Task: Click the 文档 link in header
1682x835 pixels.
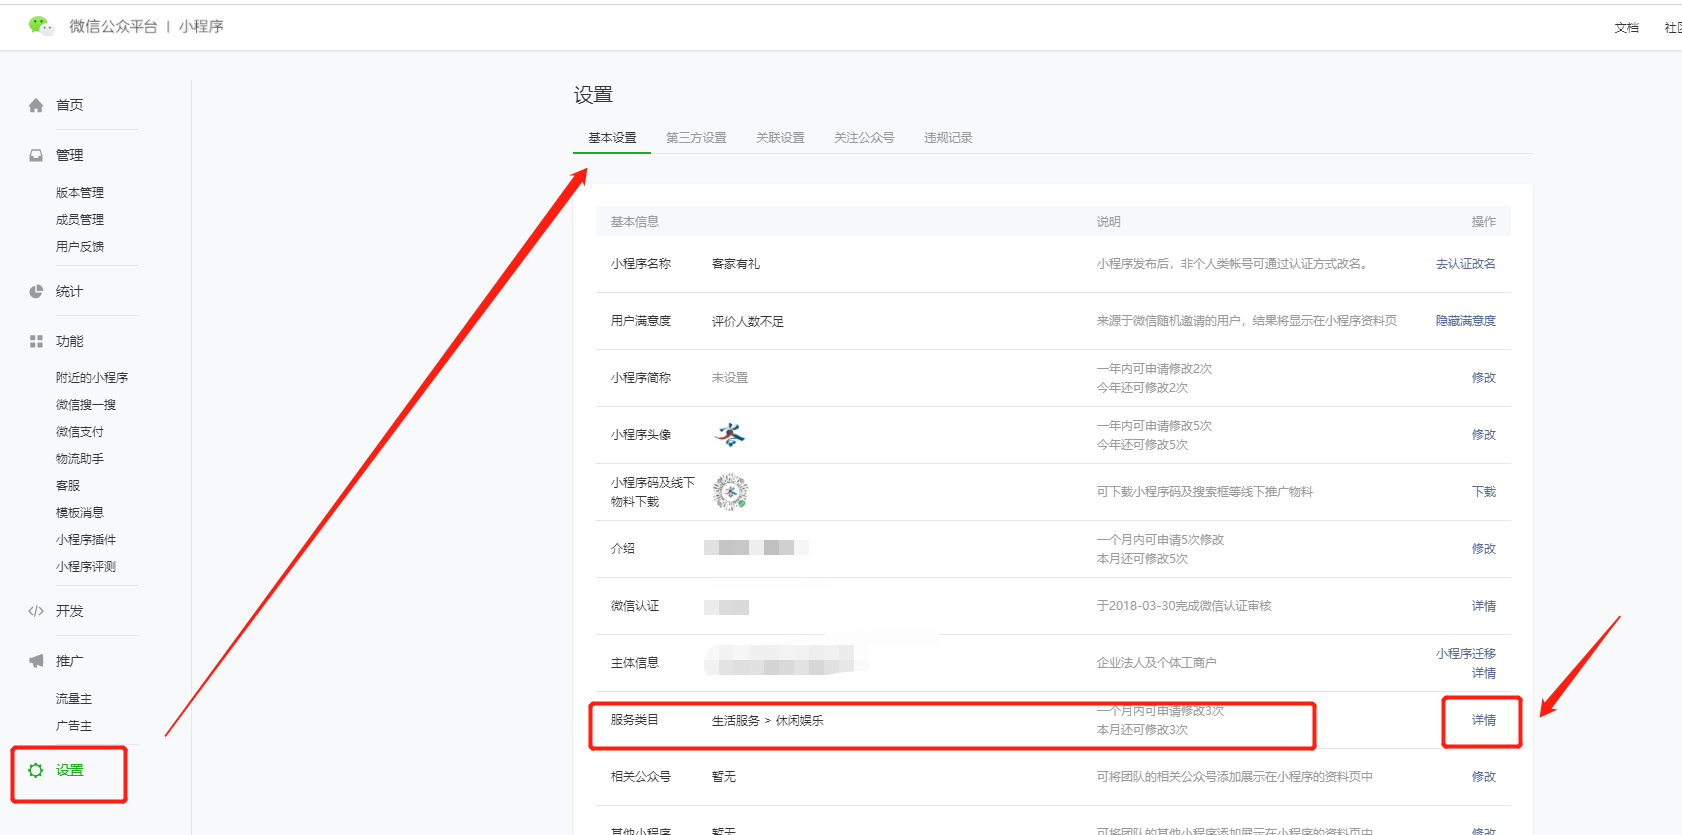Action: pos(1627,28)
